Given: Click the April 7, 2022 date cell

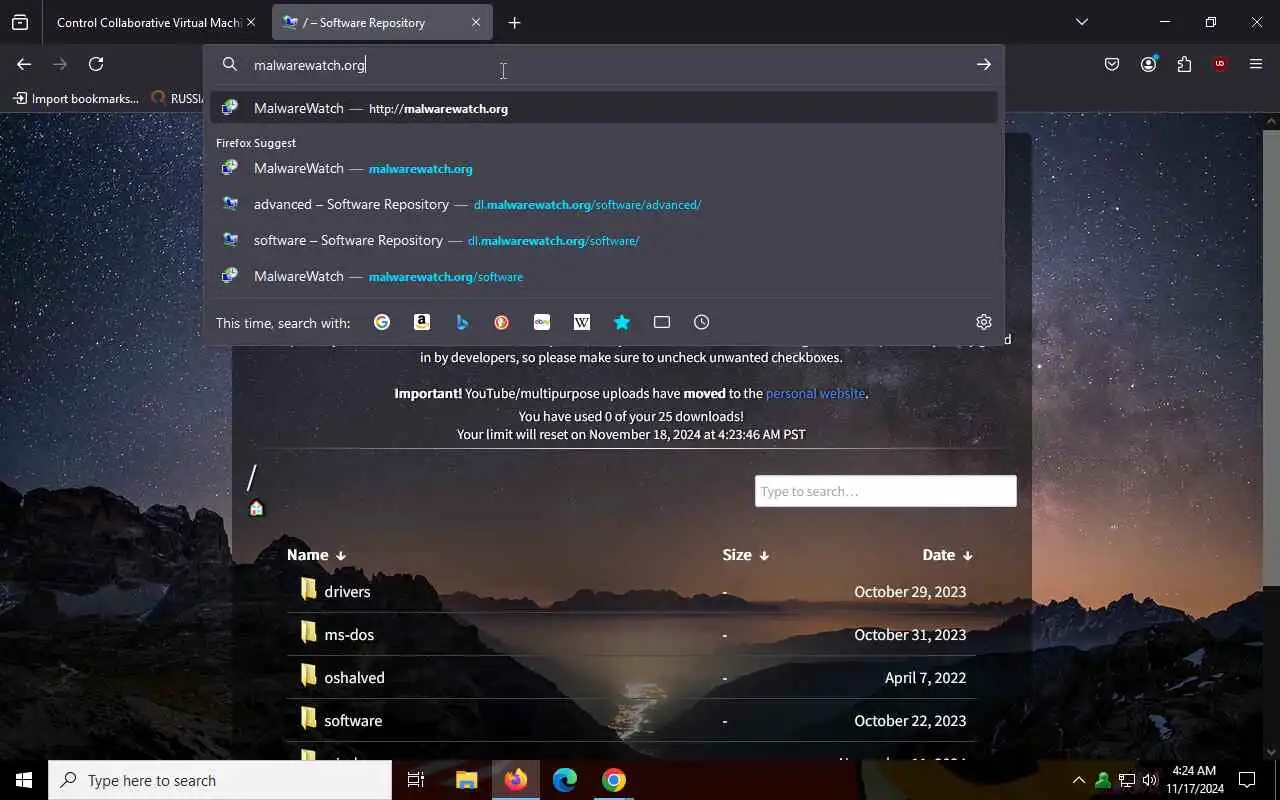Looking at the screenshot, I should (x=925, y=677).
